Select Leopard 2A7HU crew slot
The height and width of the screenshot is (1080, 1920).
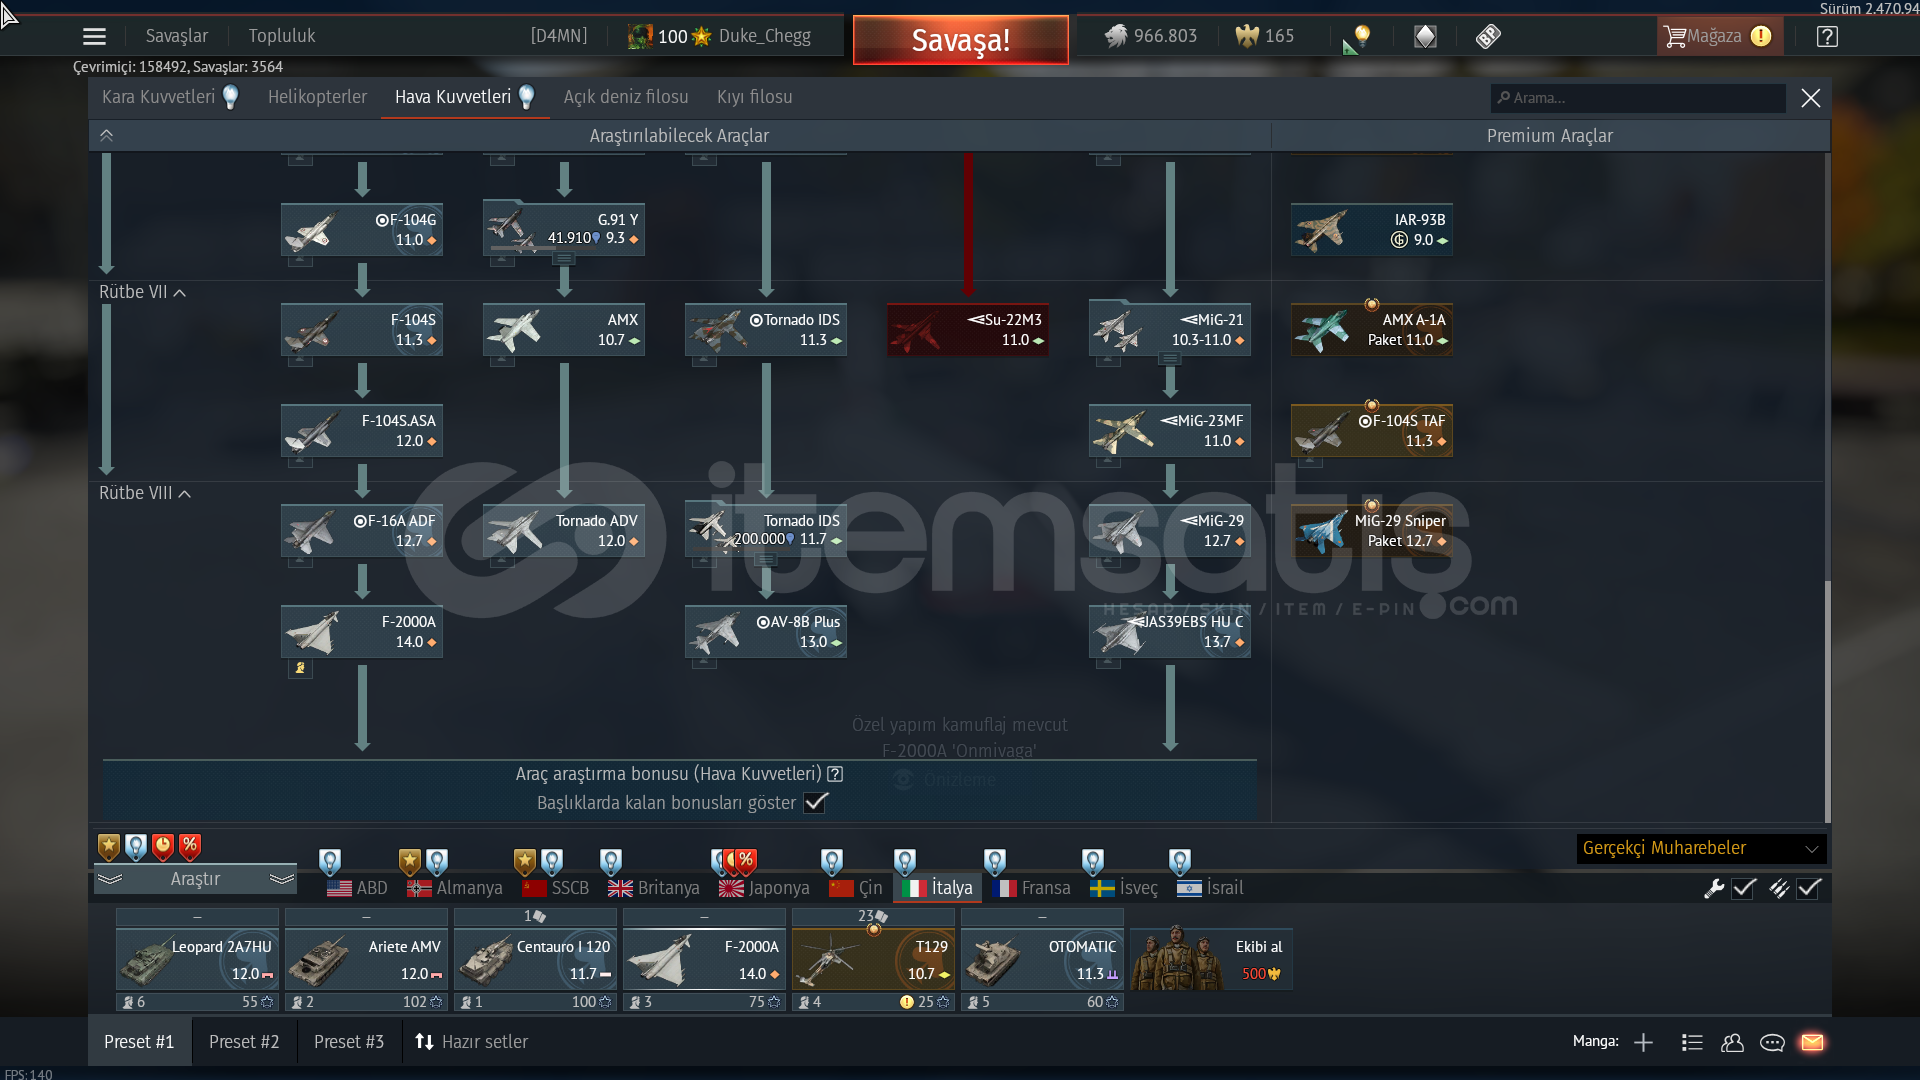(197, 958)
